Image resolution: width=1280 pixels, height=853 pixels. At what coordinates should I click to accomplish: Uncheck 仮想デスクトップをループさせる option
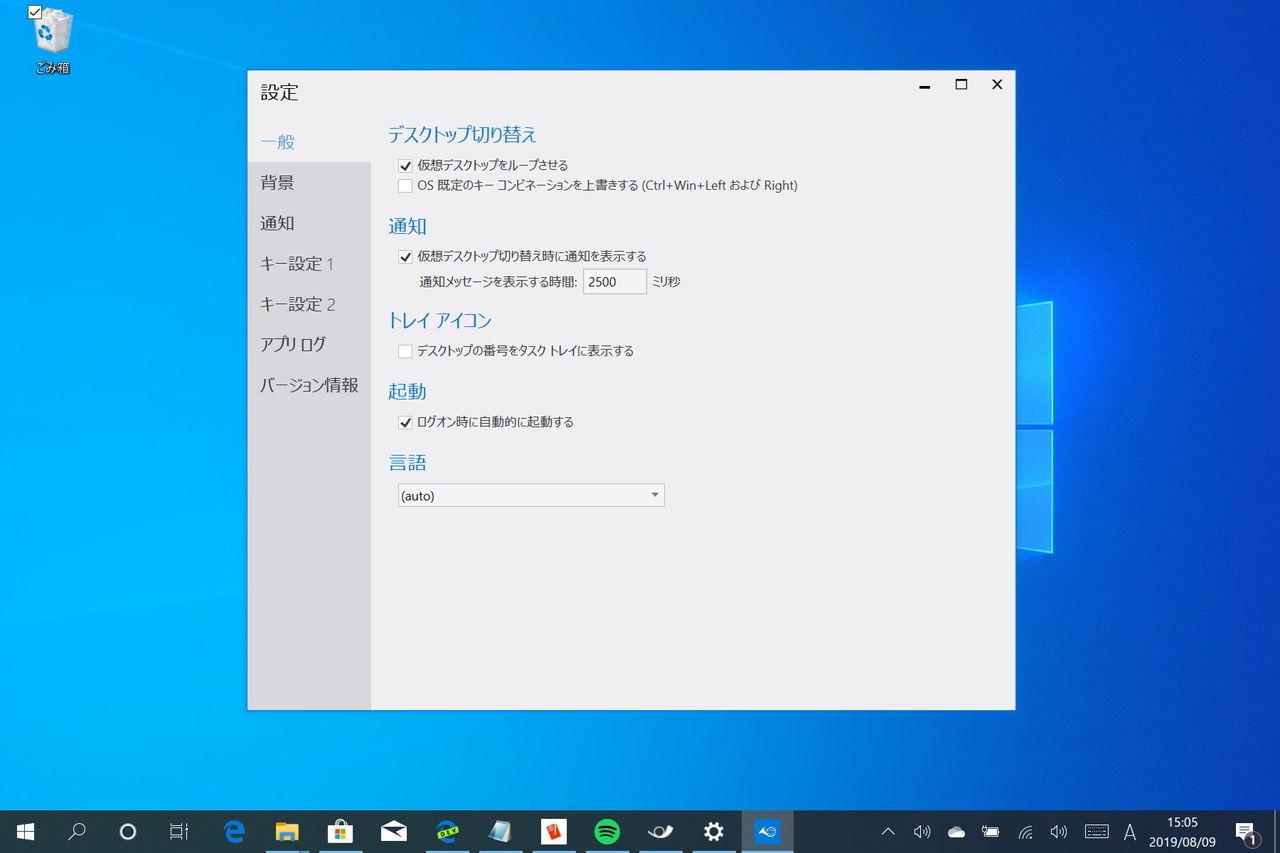[405, 165]
